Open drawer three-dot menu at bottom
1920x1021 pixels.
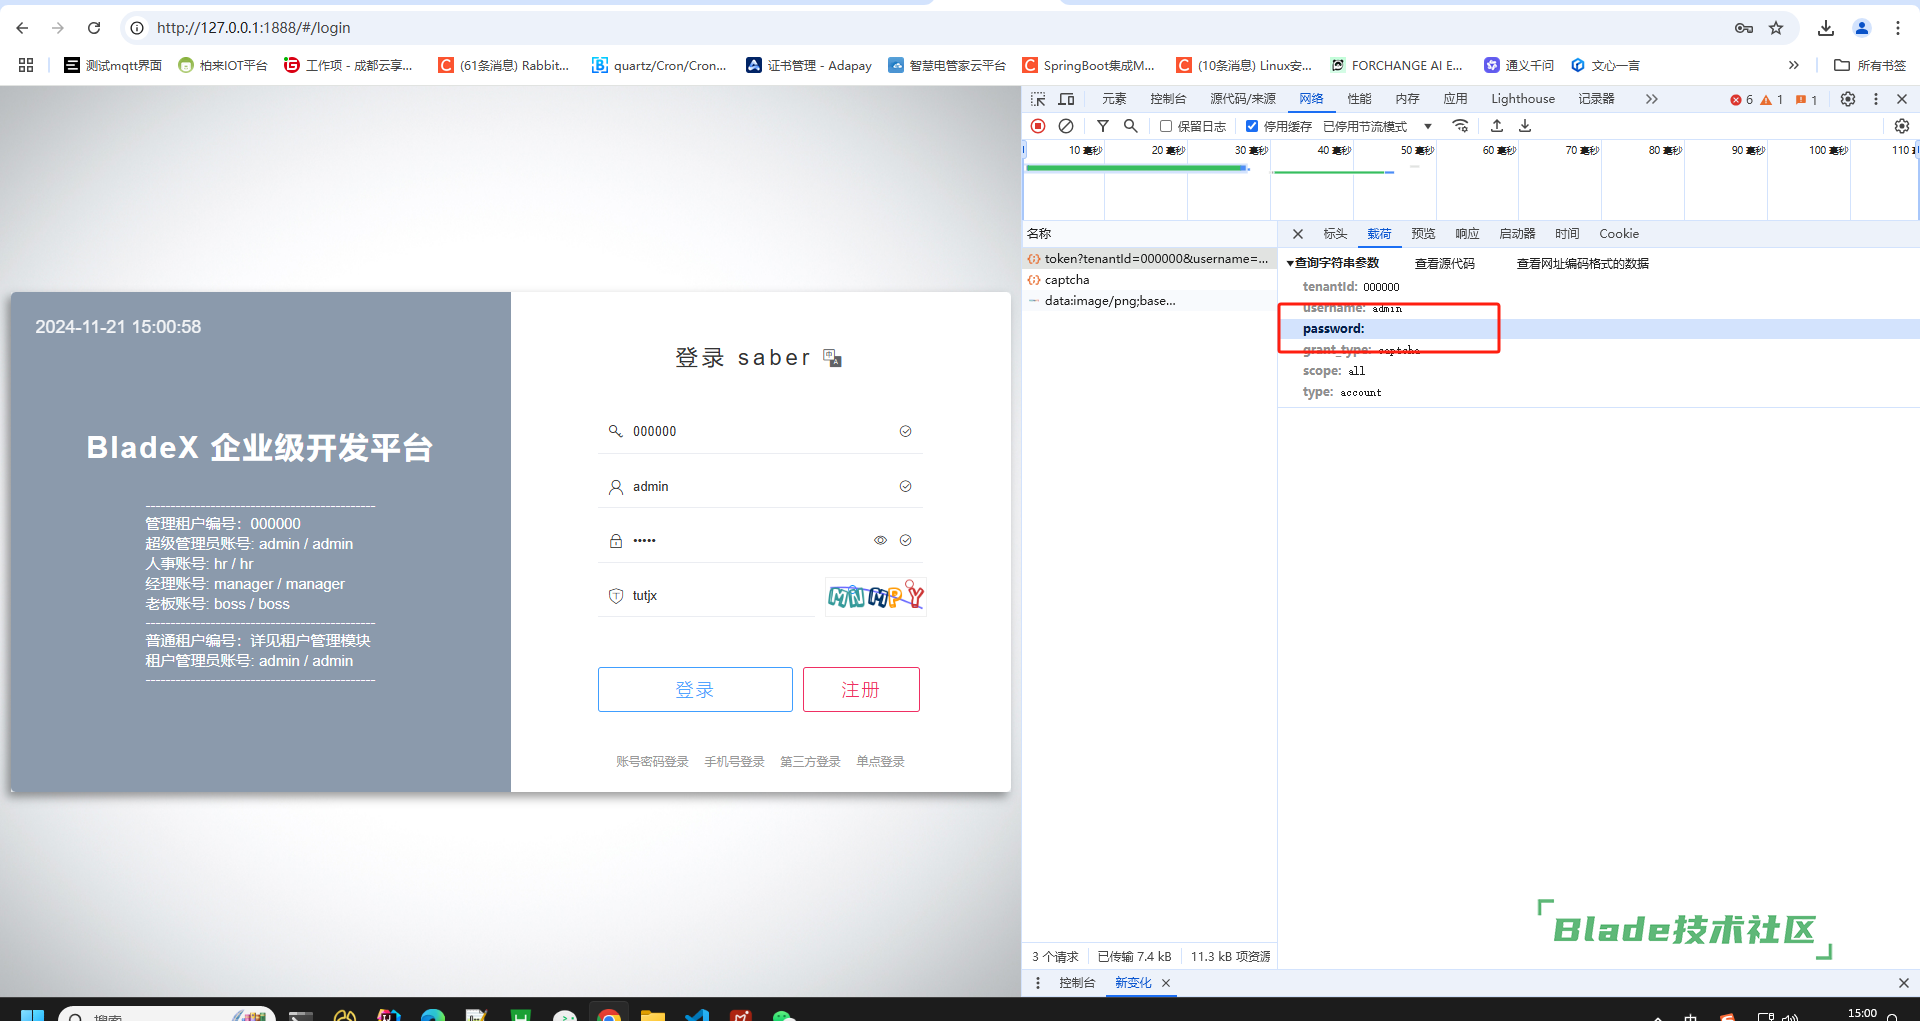tap(1038, 983)
